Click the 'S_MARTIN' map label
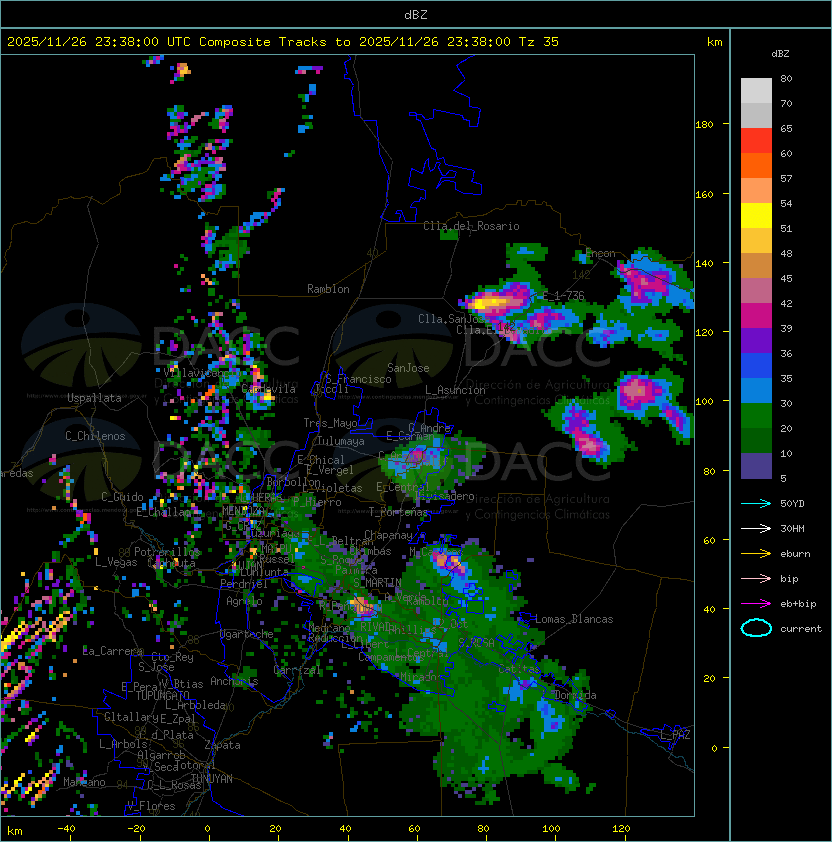Viewport: 832px width, 842px height. (378, 583)
